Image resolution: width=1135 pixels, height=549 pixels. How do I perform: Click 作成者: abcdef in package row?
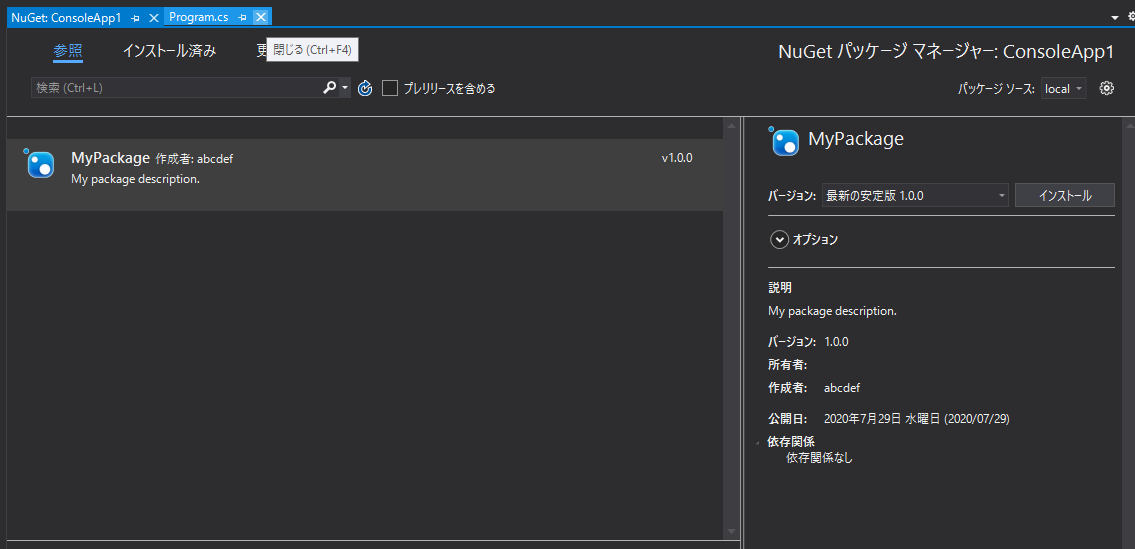[194, 159]
